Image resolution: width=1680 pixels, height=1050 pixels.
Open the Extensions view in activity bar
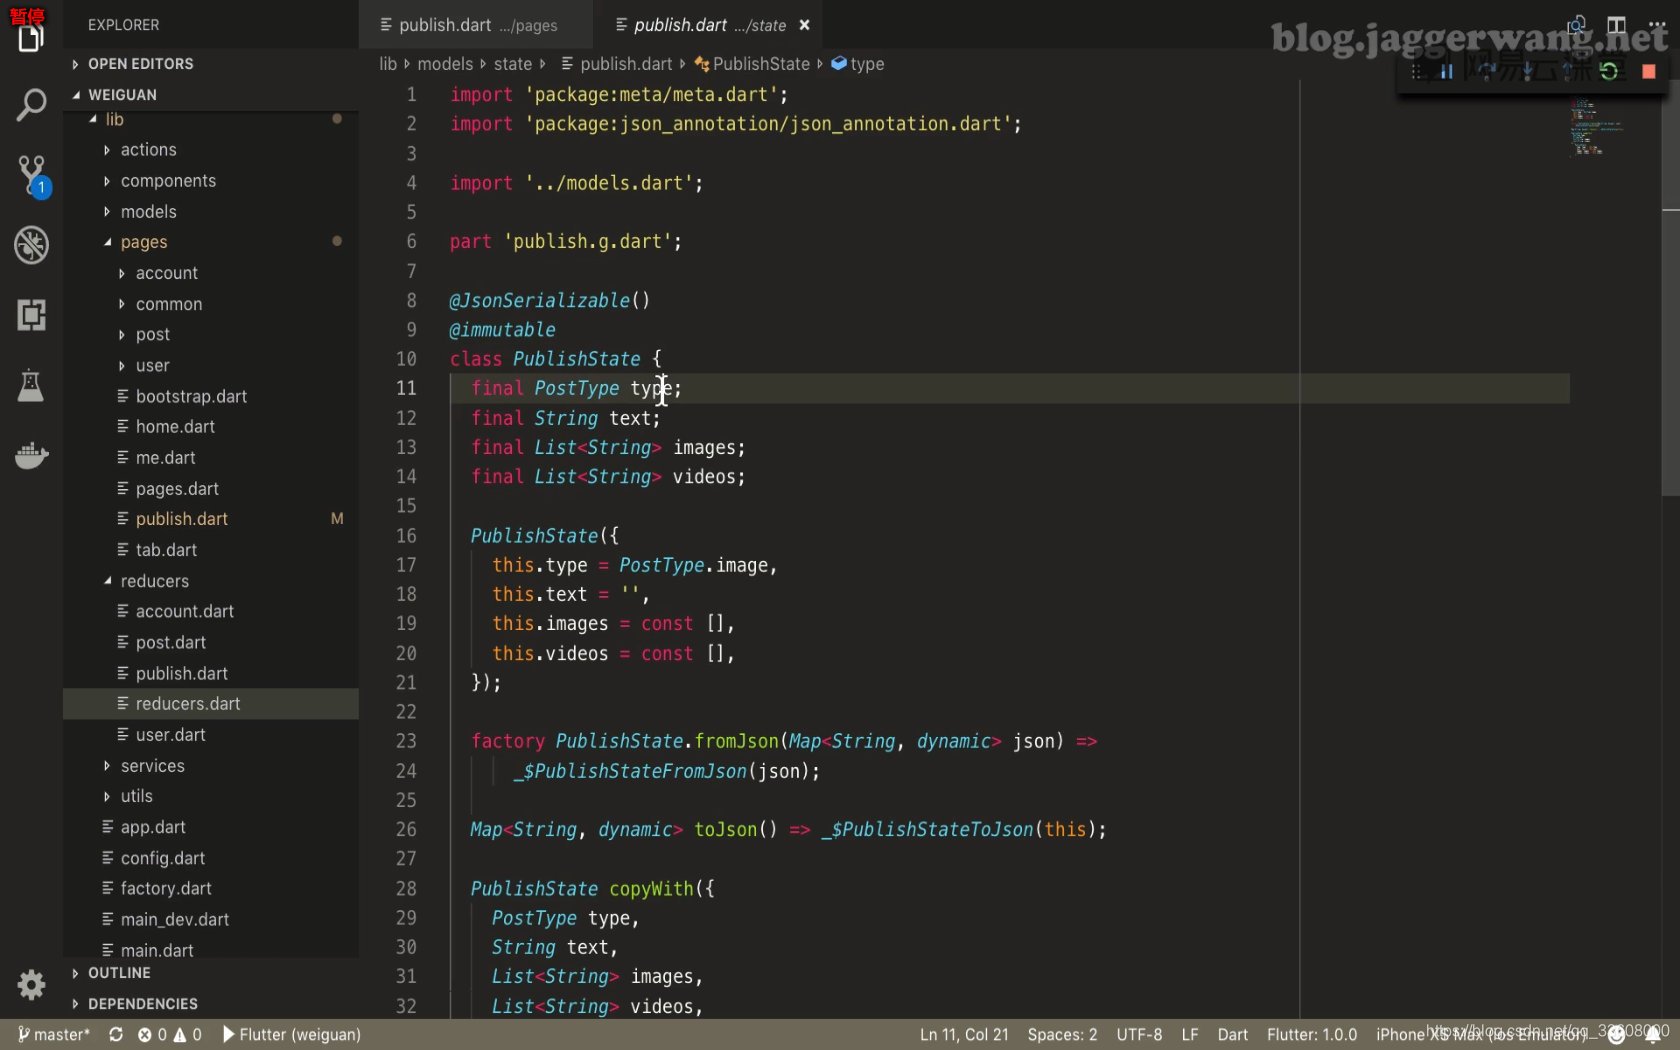(x=31, y=315)
